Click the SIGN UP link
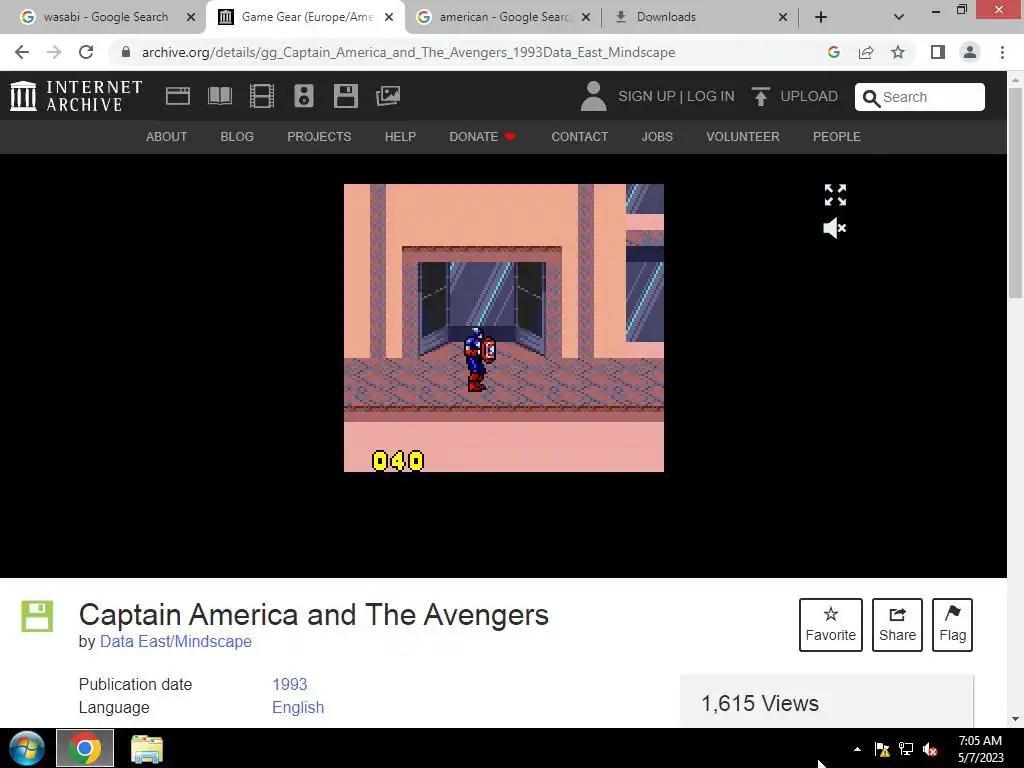The width and height of the screenshot is (1024, 768). (647, 96)
